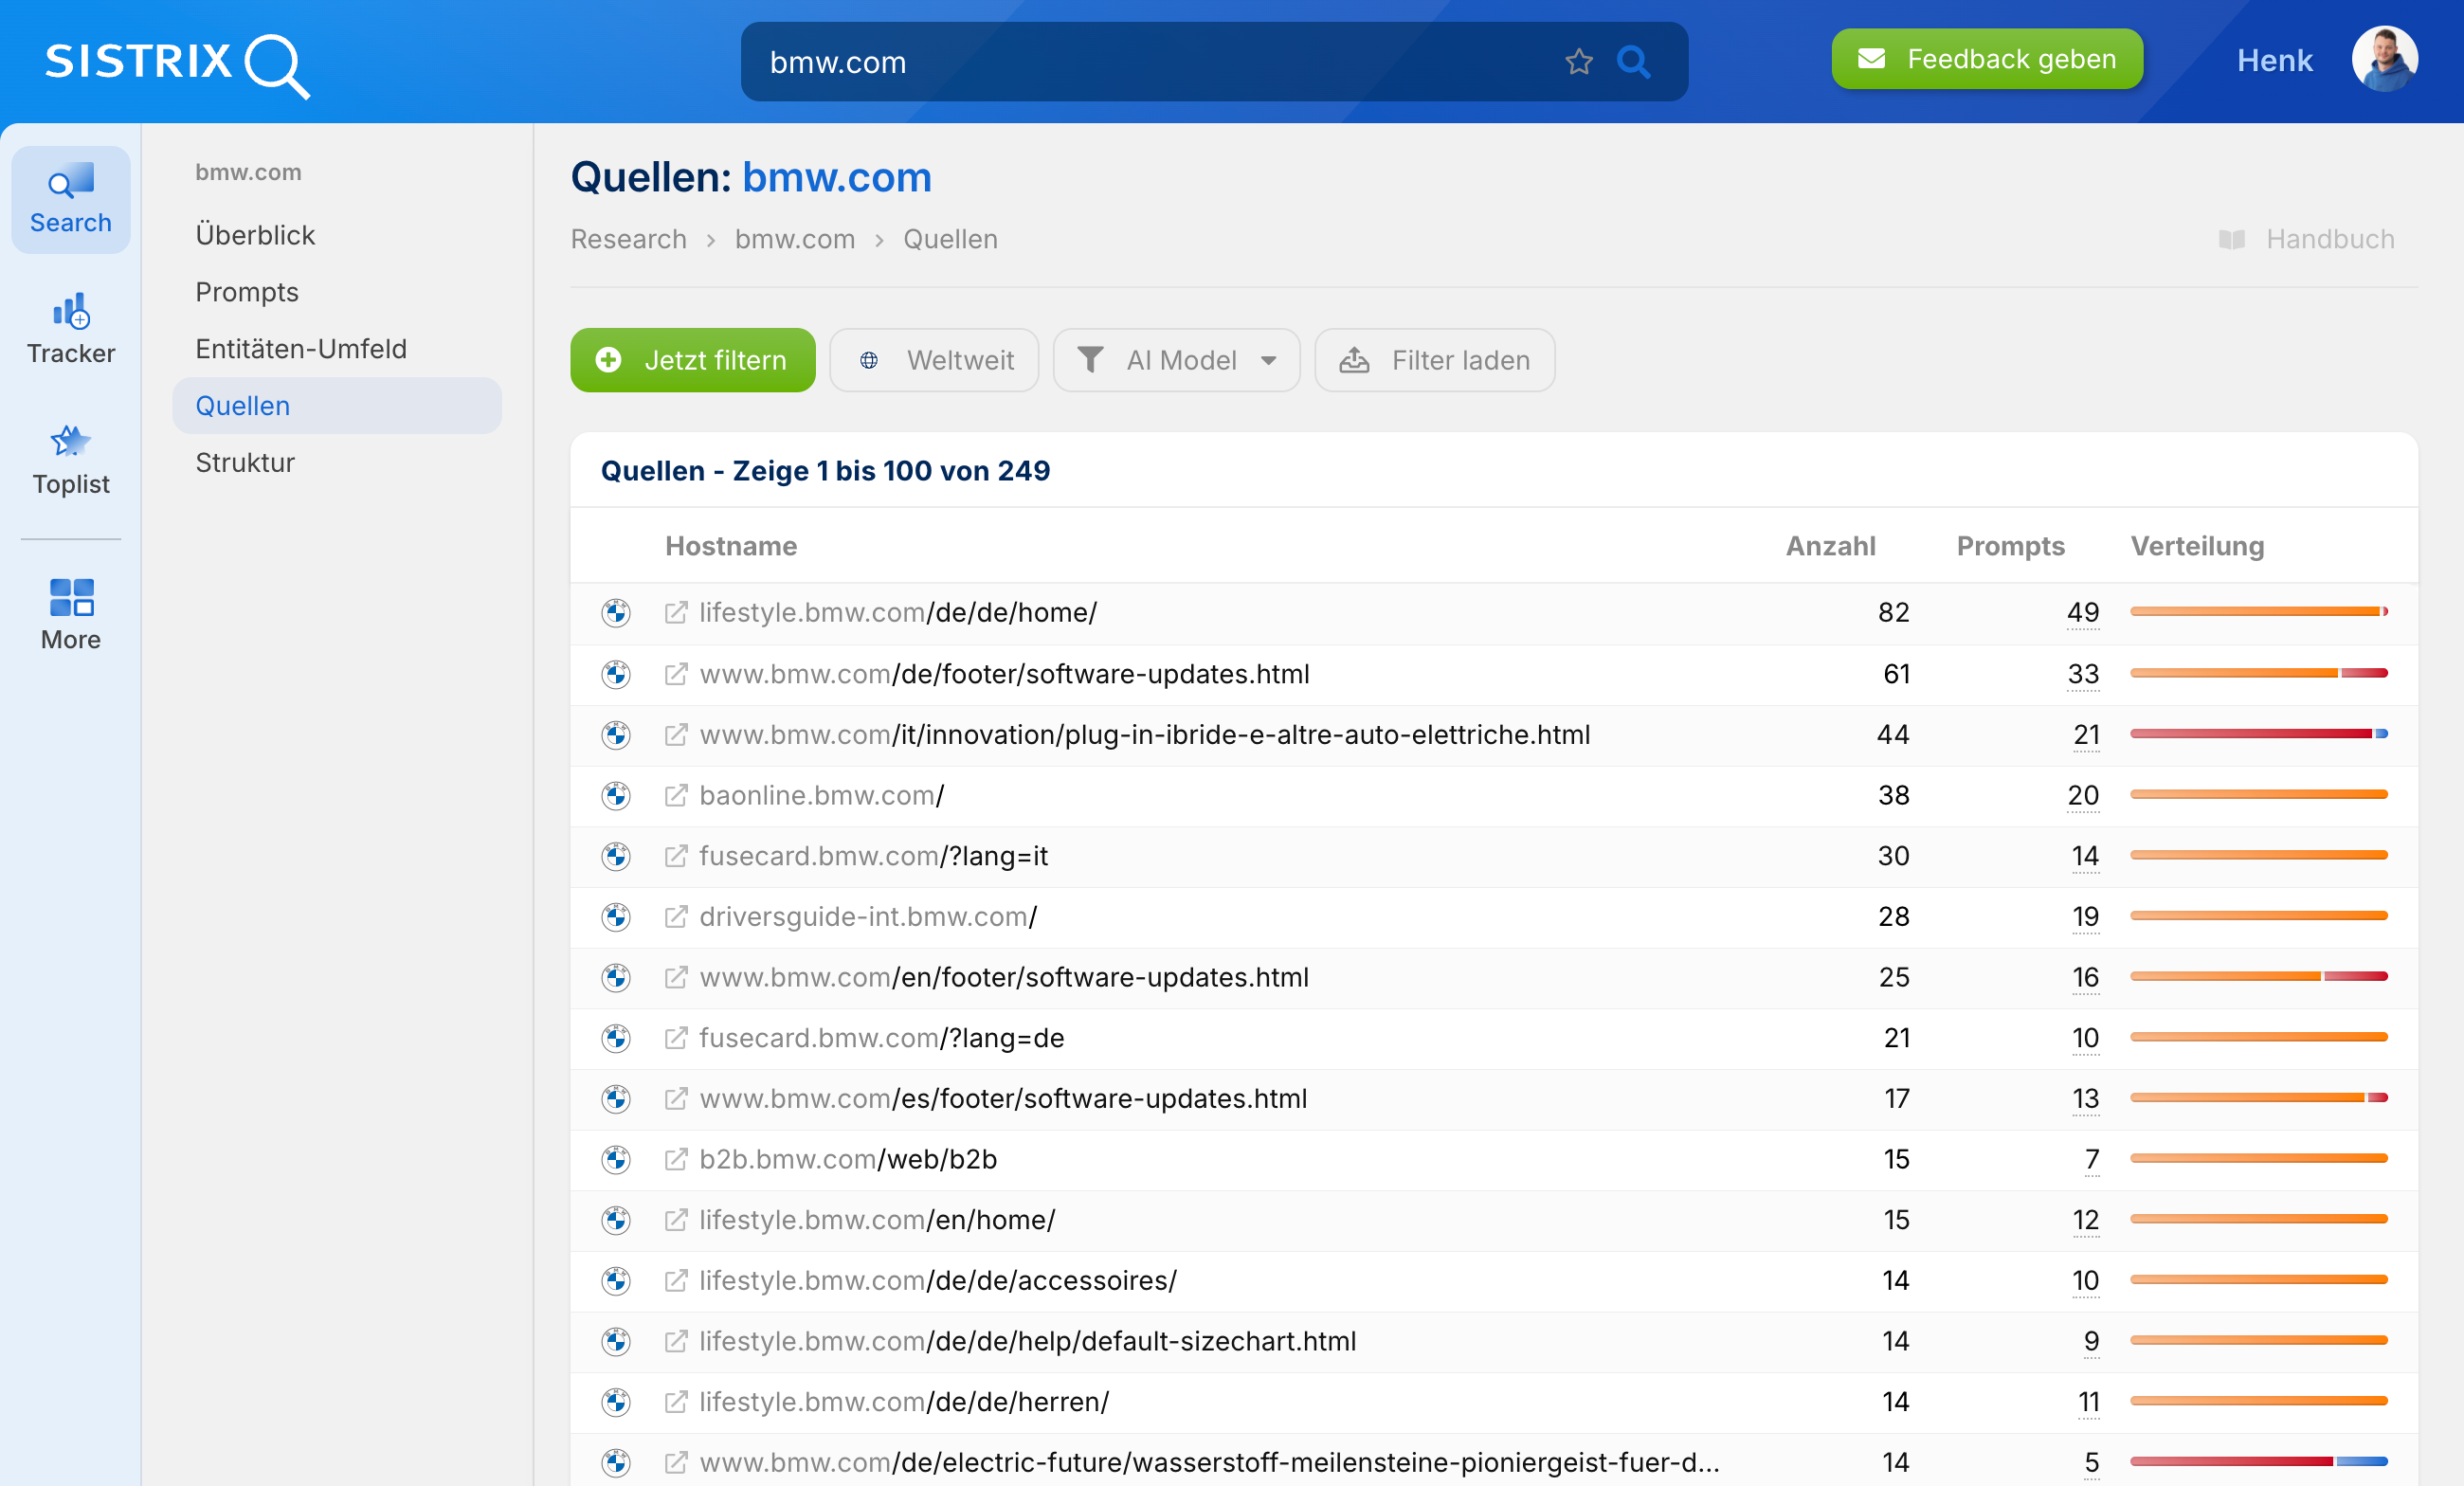The width and height of the screenshot is (2464, 1486).
Task: Click user avatar picture next to Henk
Action: coord(2384,60)
